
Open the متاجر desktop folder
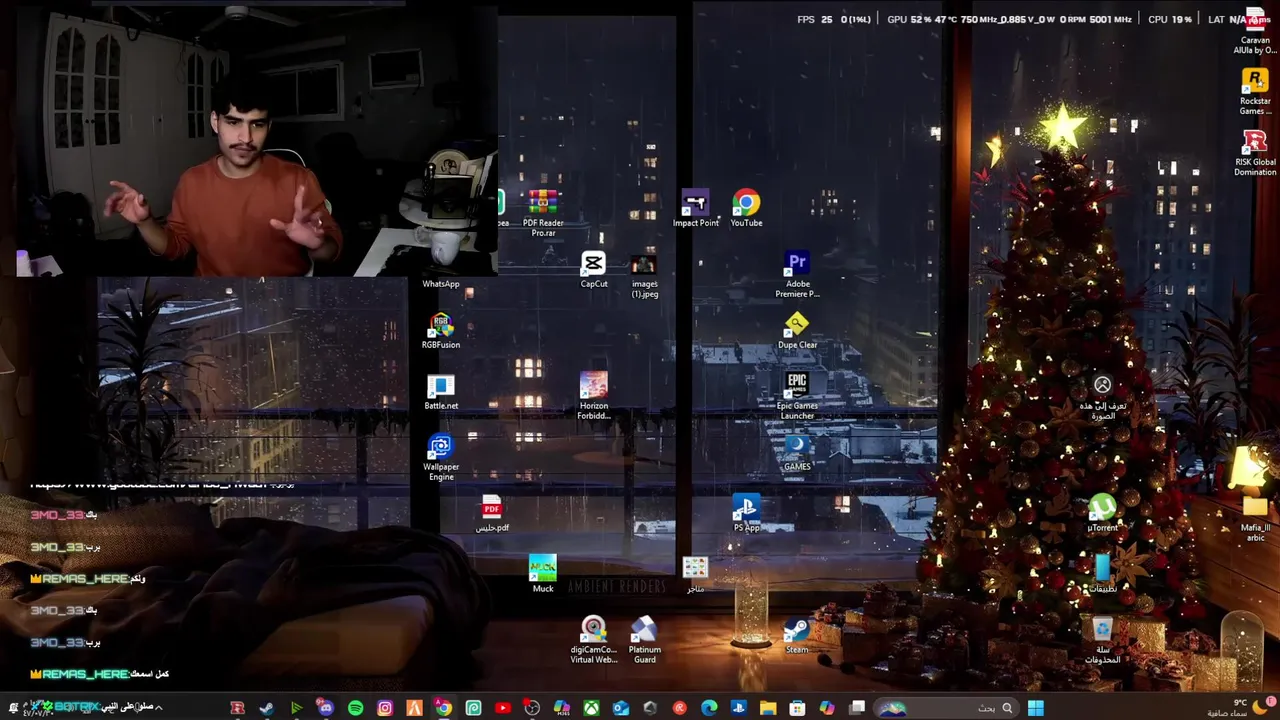(695, 575)
